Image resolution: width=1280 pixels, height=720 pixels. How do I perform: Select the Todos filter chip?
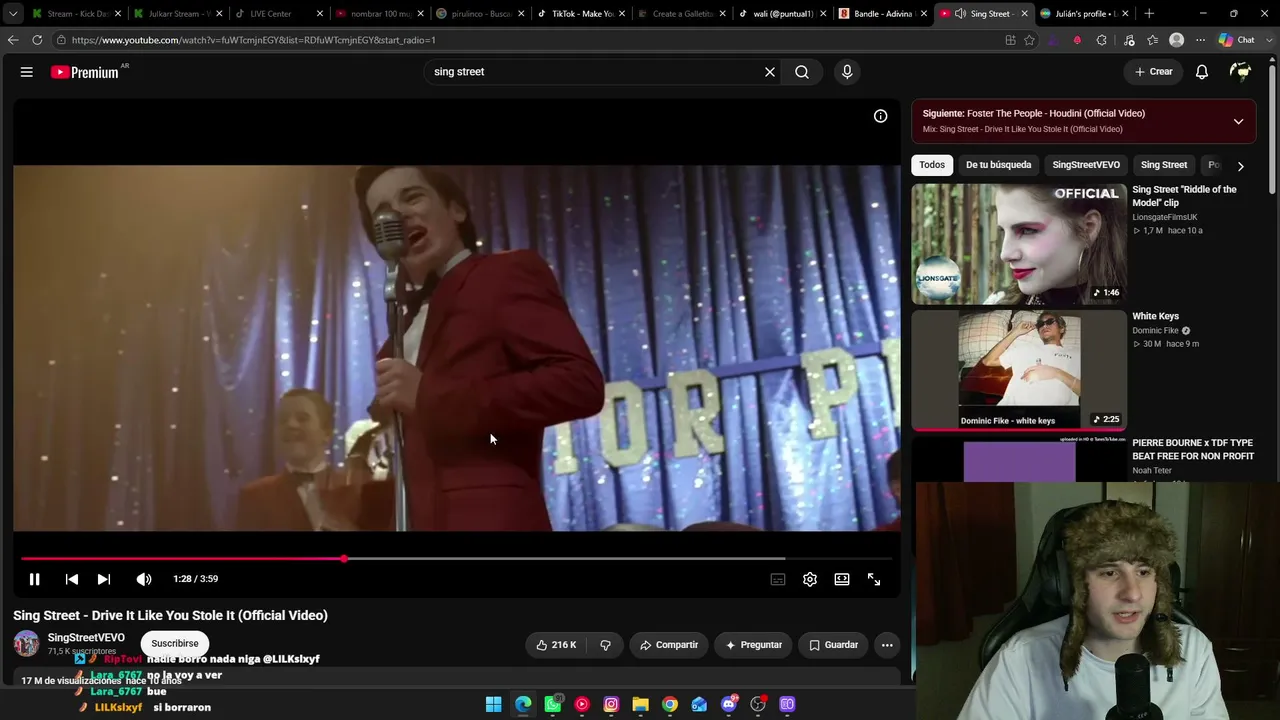[x=932, y=165]
